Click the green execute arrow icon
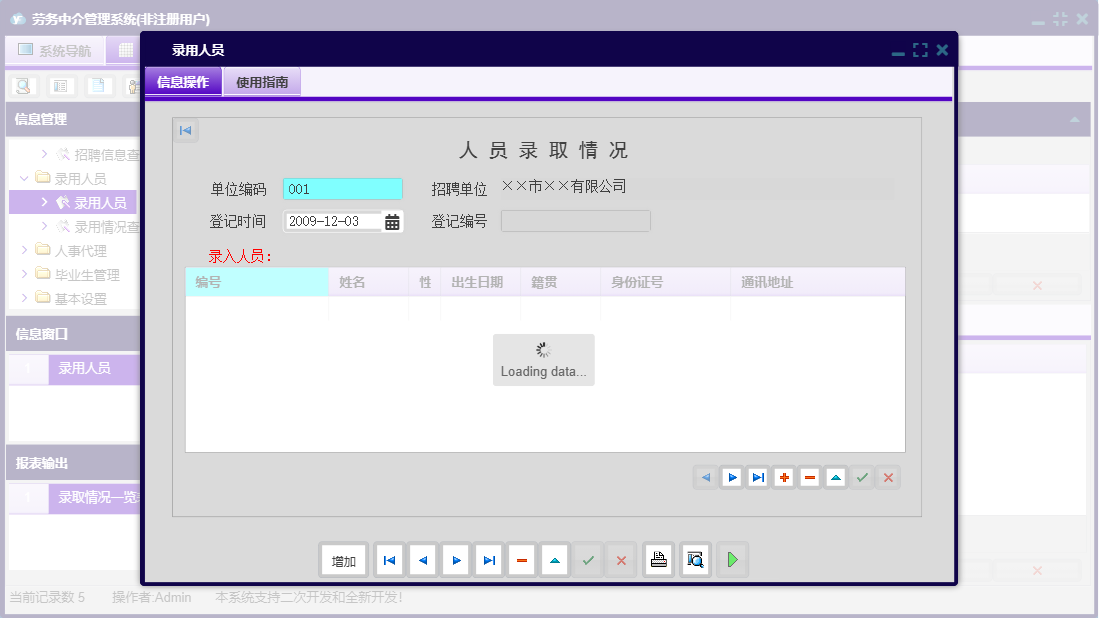Viewport: 1099px width, 618px height. pyautogui.click(x=732, y=560)
